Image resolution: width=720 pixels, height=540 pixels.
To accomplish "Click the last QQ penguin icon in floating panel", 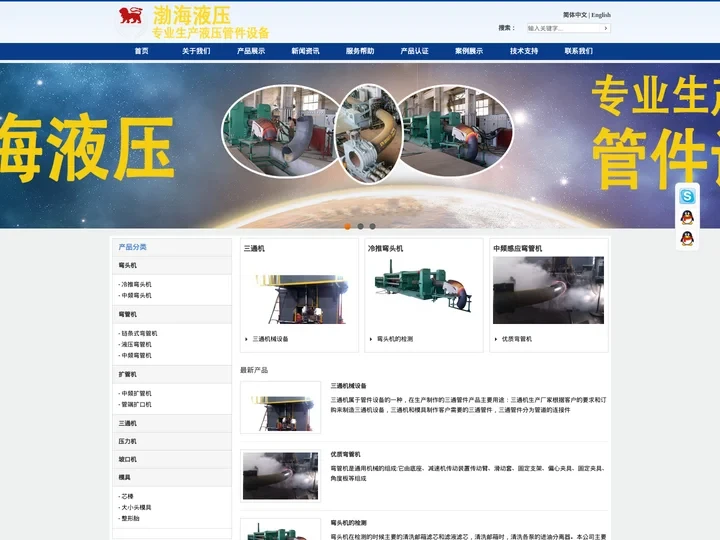I will point(687,238).
